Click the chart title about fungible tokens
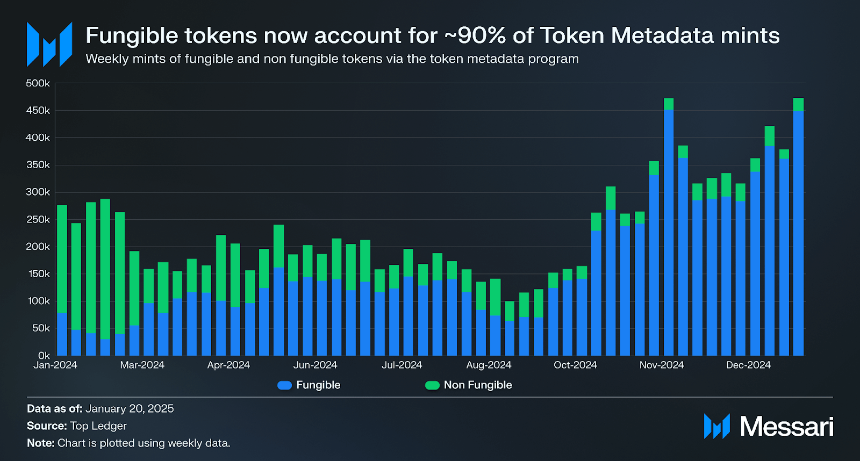The width and height of the screenshot is (860, 461). click(432, 36)
